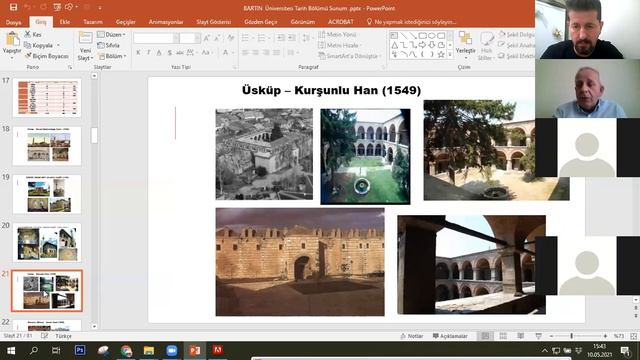The width and height of the screenshot is (640, 360).
Task: Toggle text shadow (S) formatting
Action: pos(169,52)
